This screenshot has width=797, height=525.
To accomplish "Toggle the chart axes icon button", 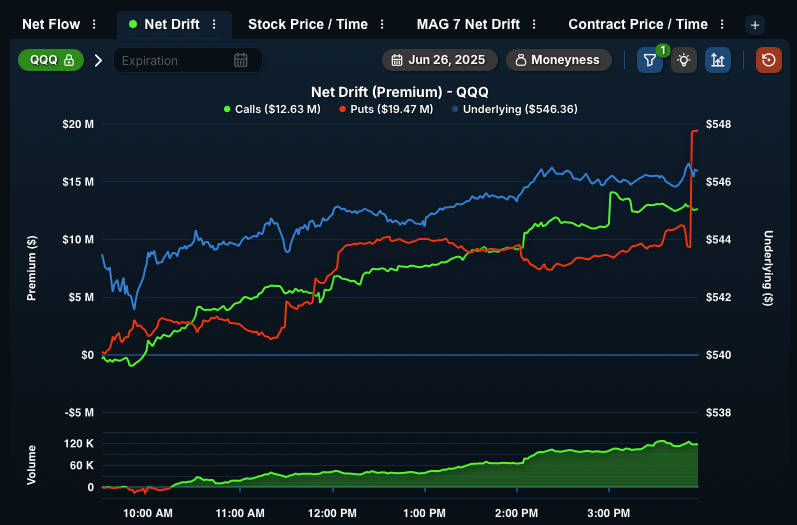I will [718, 60].
